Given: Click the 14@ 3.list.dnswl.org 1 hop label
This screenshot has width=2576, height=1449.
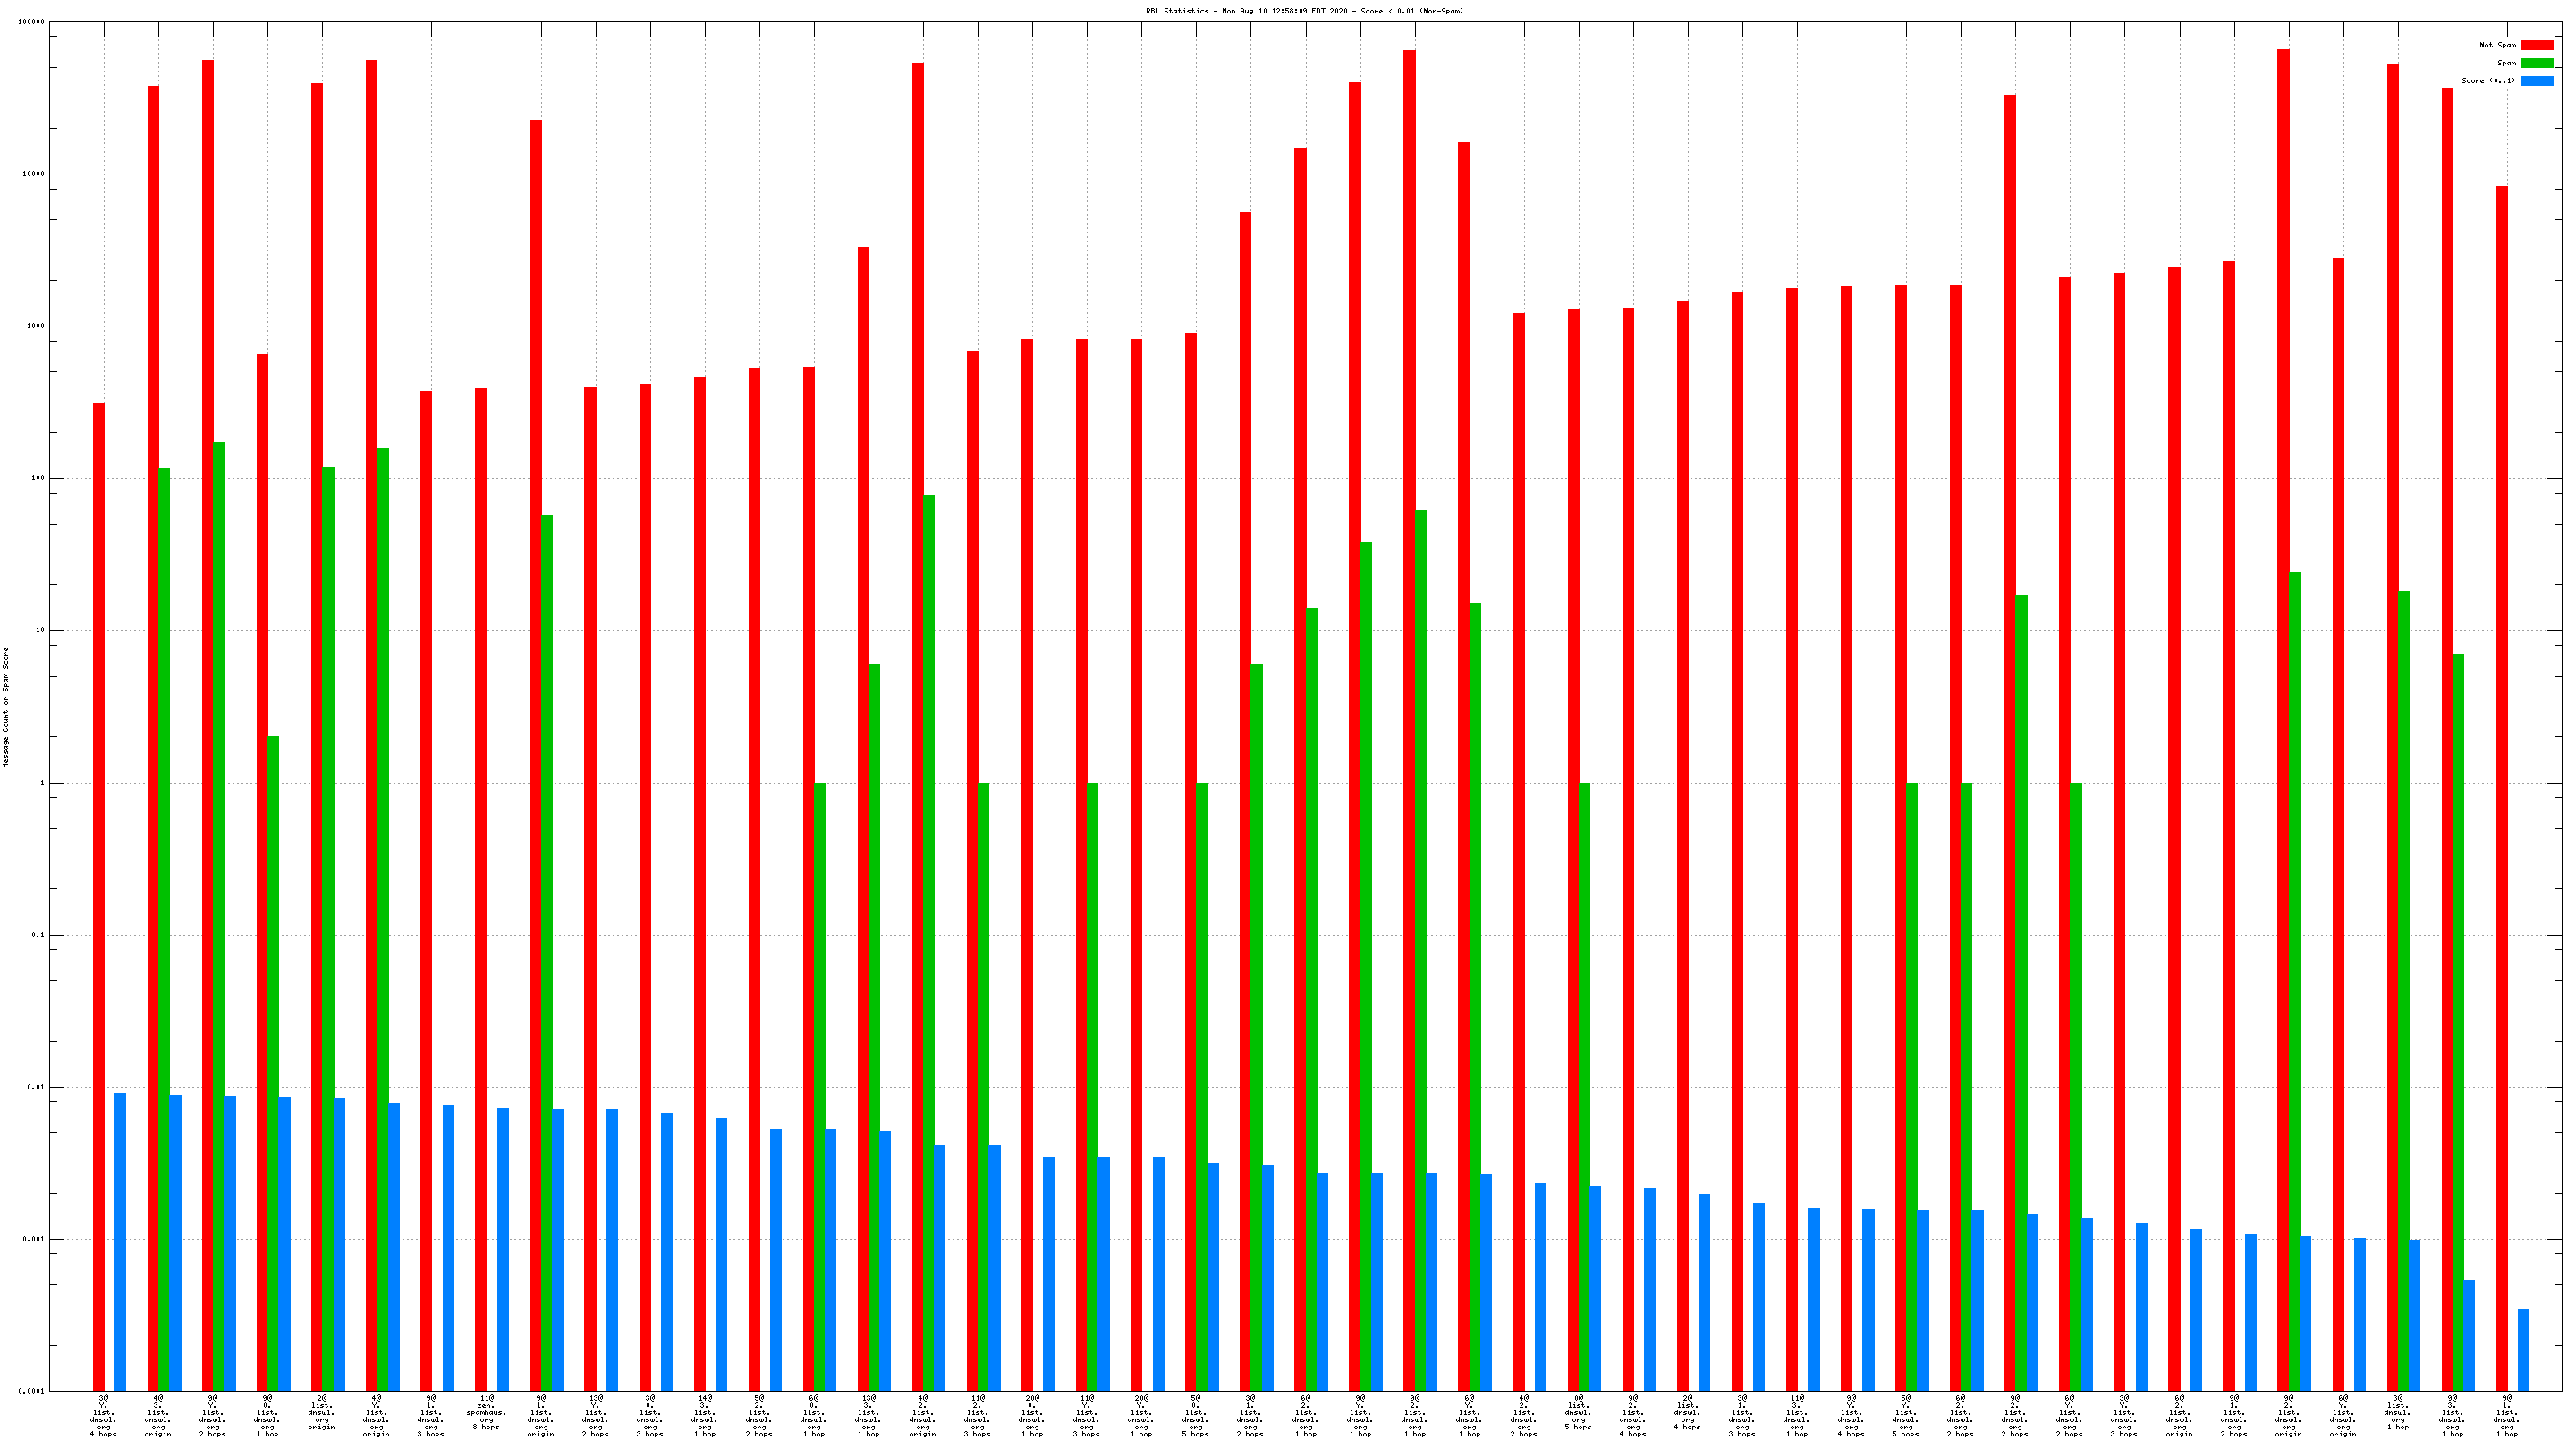Looking at the screenshot, I should (x=705, y=1415).
